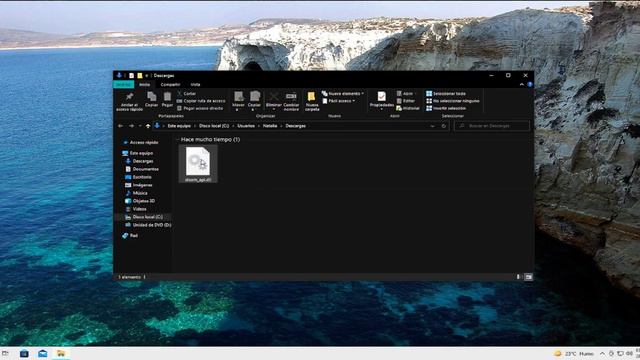The height and width of the screenshot is (360, 640).
Task: Switch to large icons view in status bar
Action: pyautogui.click(x=528, y=277)
